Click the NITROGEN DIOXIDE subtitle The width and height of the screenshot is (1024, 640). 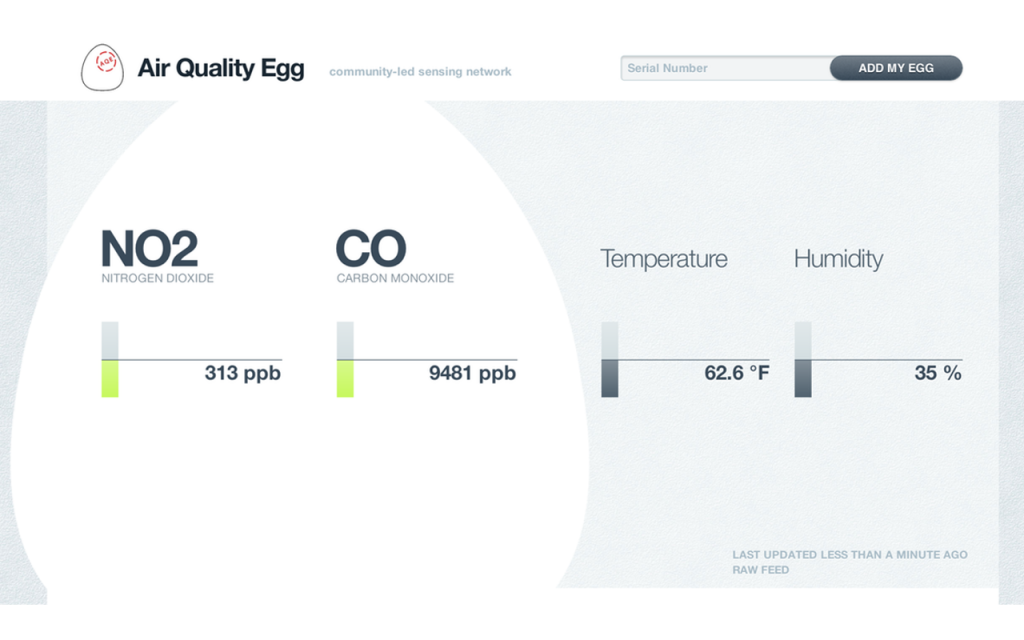tap(157, 278)
